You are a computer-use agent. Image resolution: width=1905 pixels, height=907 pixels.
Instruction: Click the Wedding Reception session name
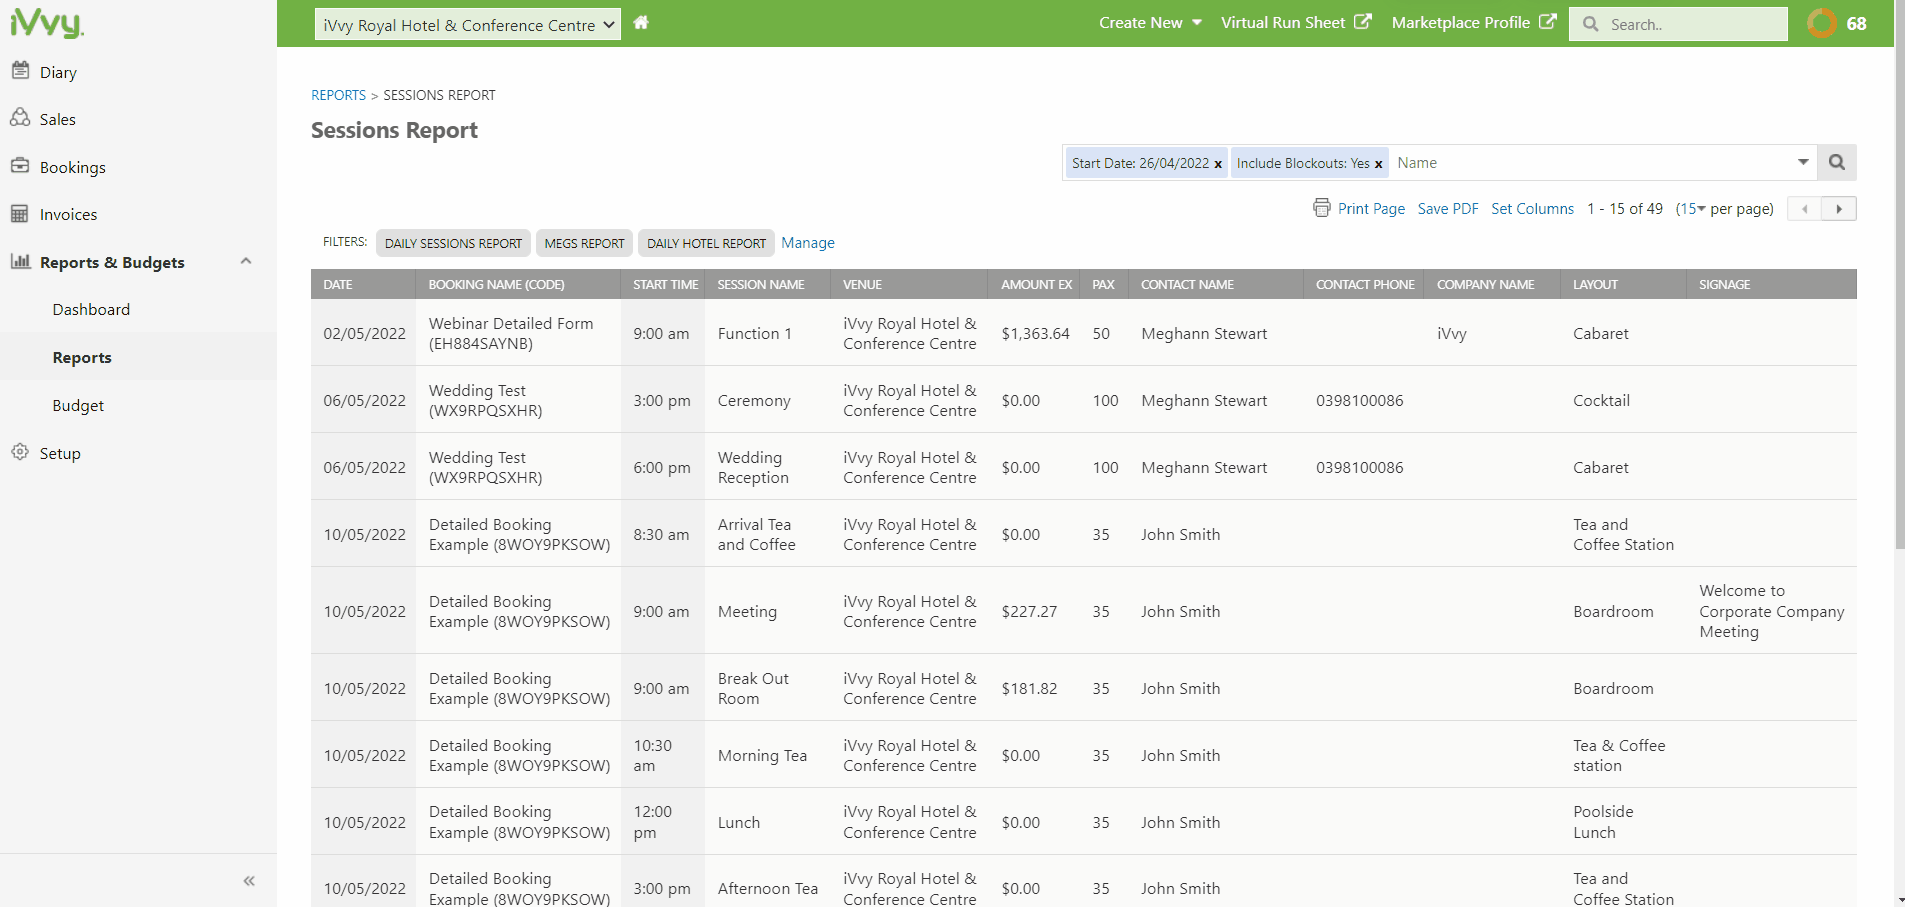(x=753, y=467)
